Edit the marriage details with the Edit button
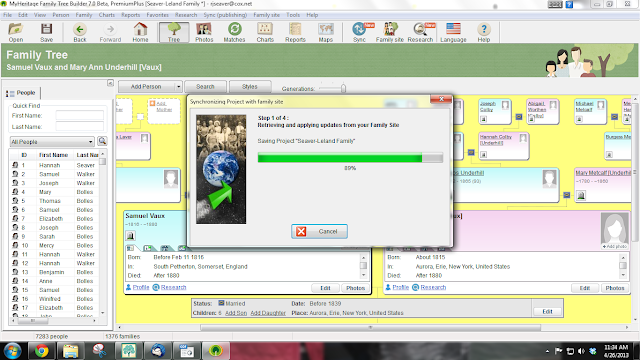This screenshot has height=360, width=640. (x=547, y=311)
